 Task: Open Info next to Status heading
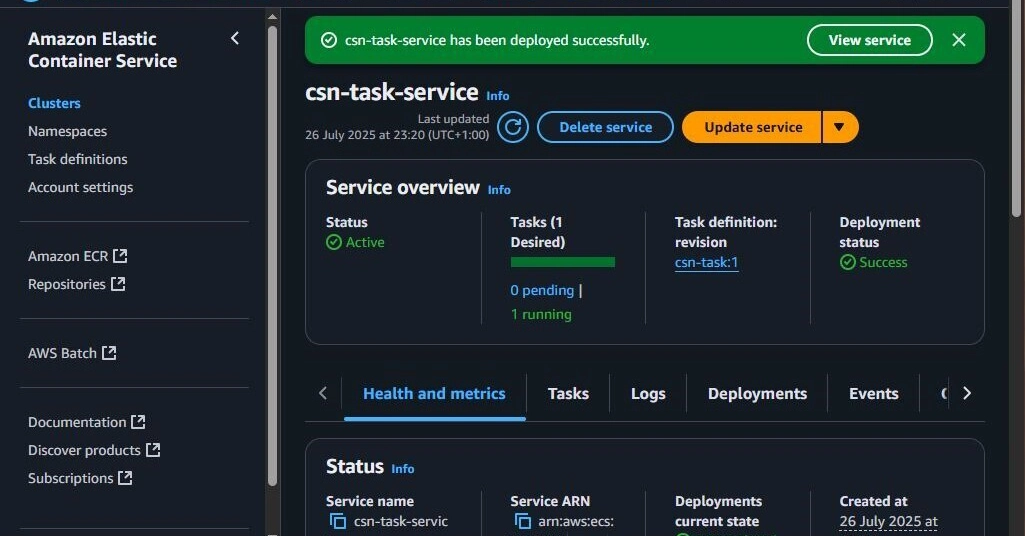pyautogui.click(x=402, y=469)
